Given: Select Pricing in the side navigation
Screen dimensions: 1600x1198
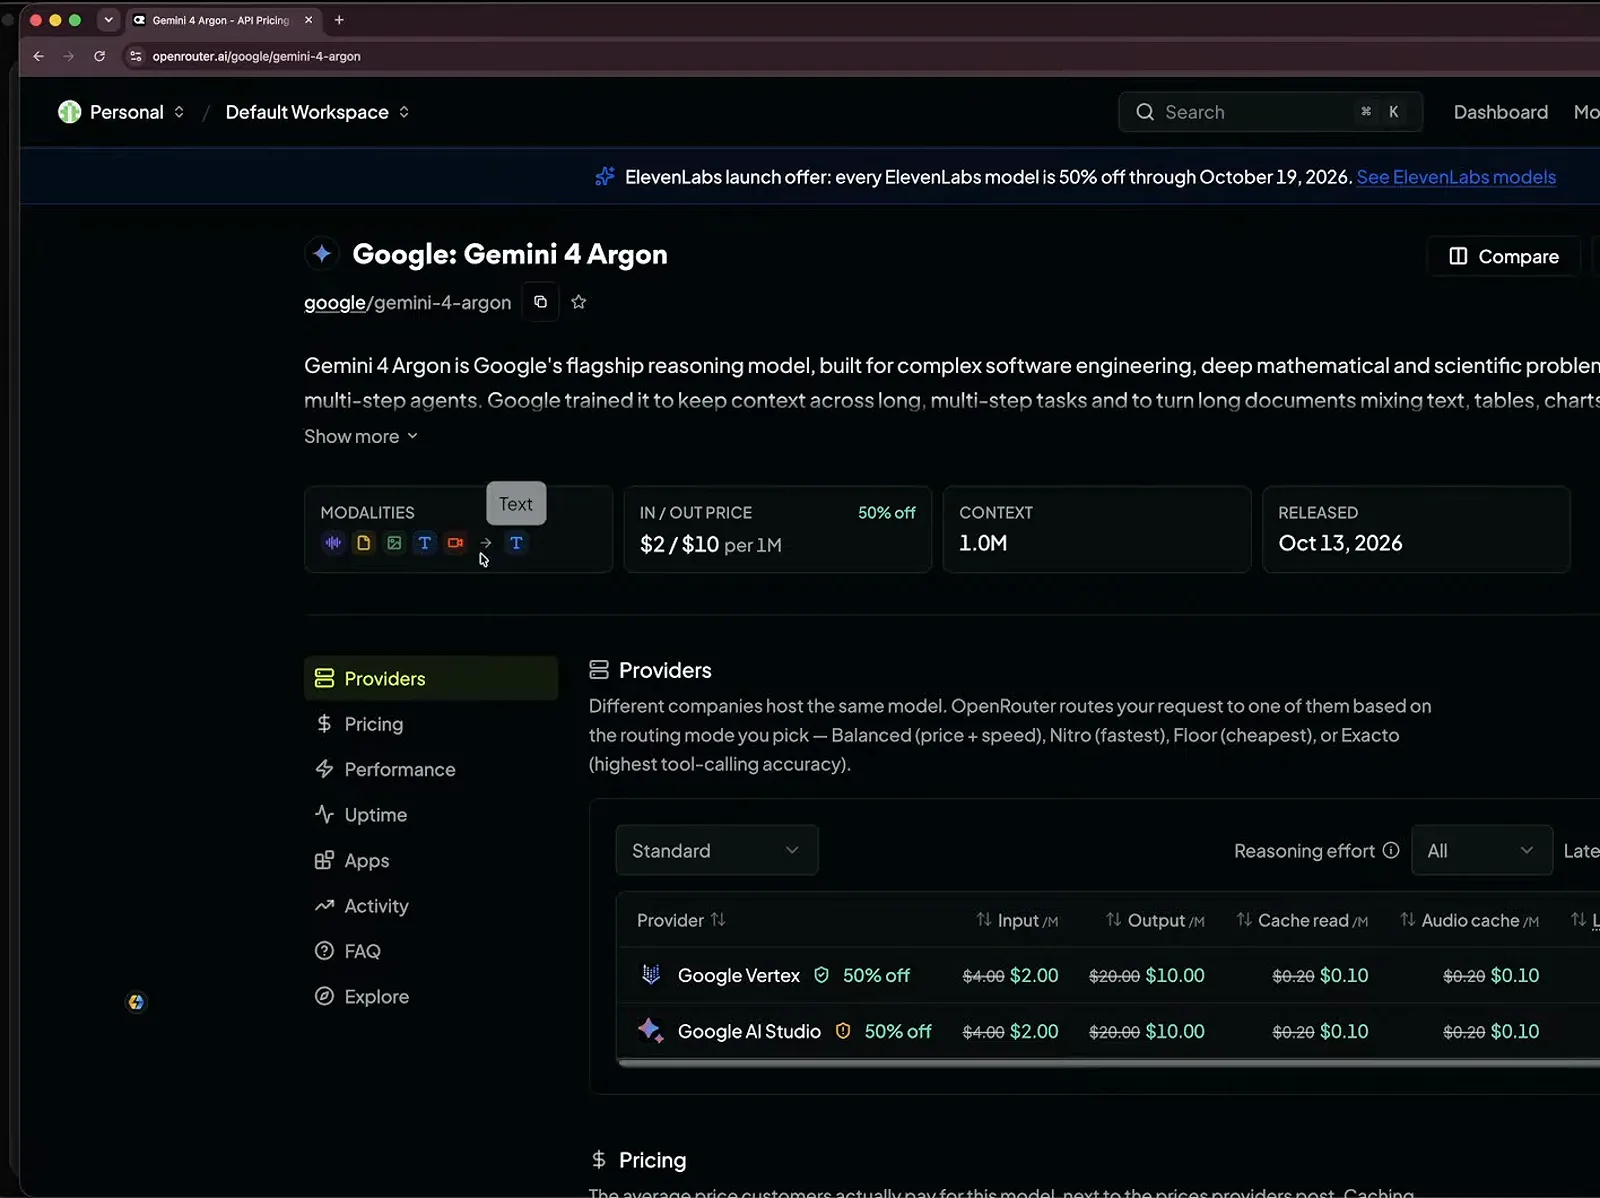Looking at the screenshot, I should click(431, 724).
